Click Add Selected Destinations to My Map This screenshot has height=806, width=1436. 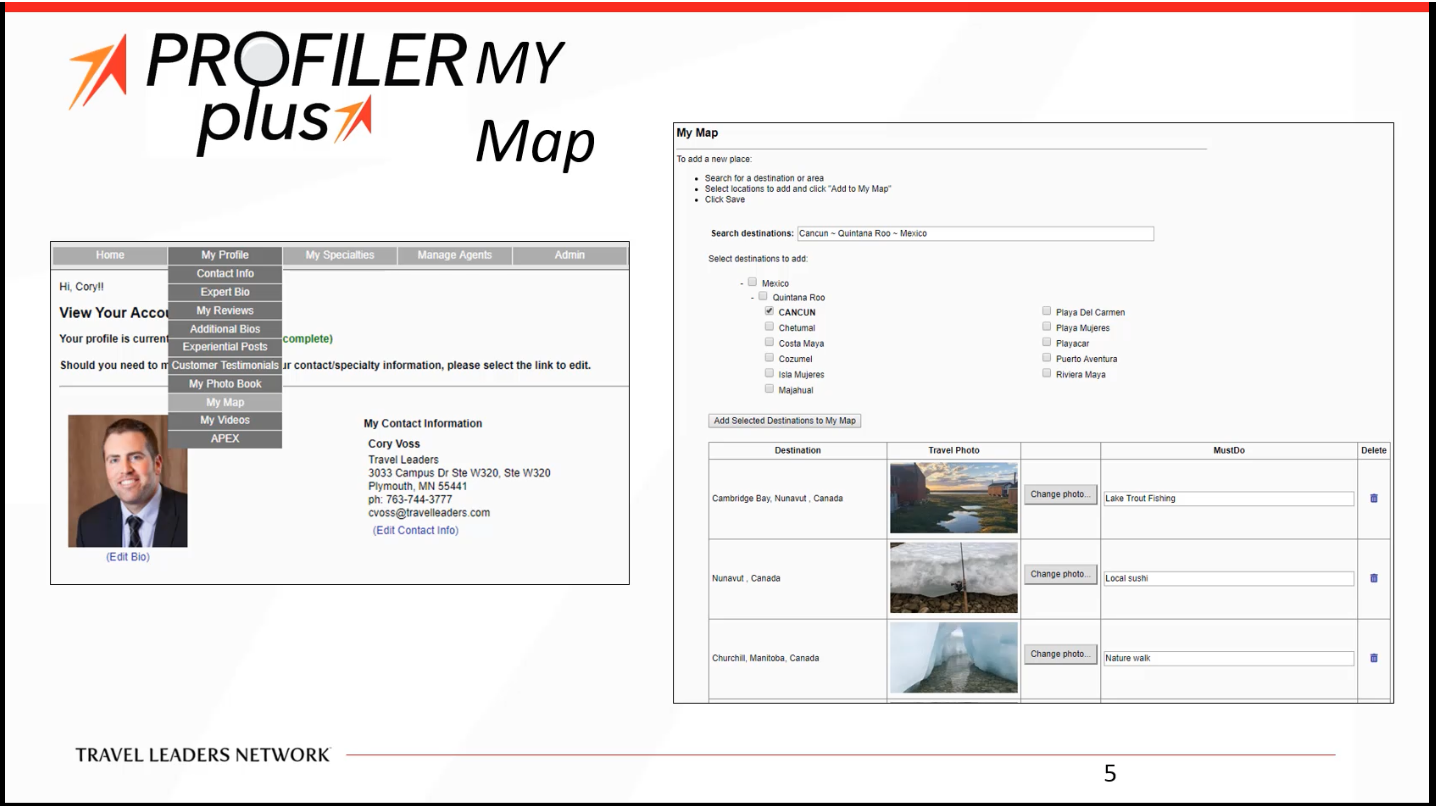tap(785, 421)
